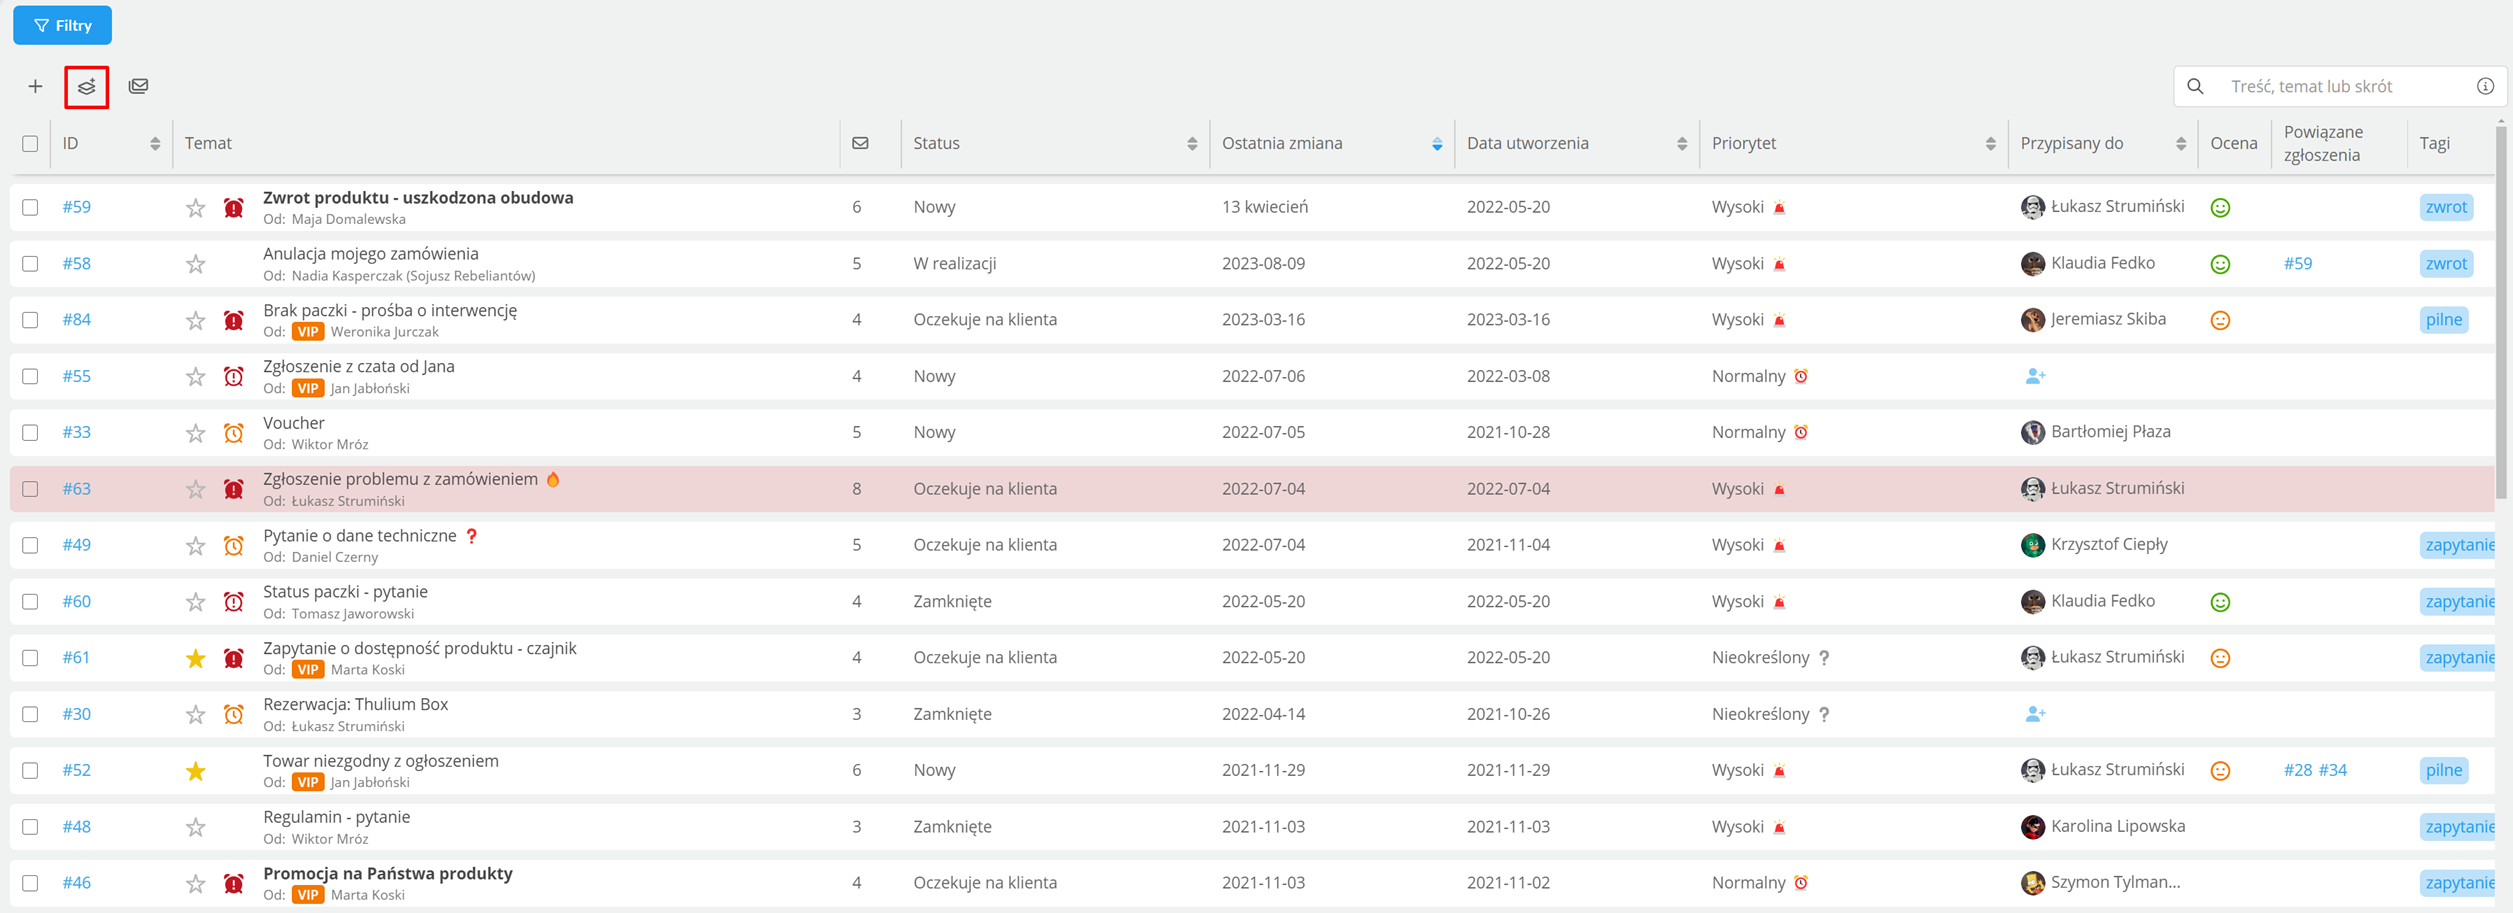The width and height of the screenshot is (2513, 913).
Task: Click assign-user icon on ticket #30
Action: coord(2034,714)
